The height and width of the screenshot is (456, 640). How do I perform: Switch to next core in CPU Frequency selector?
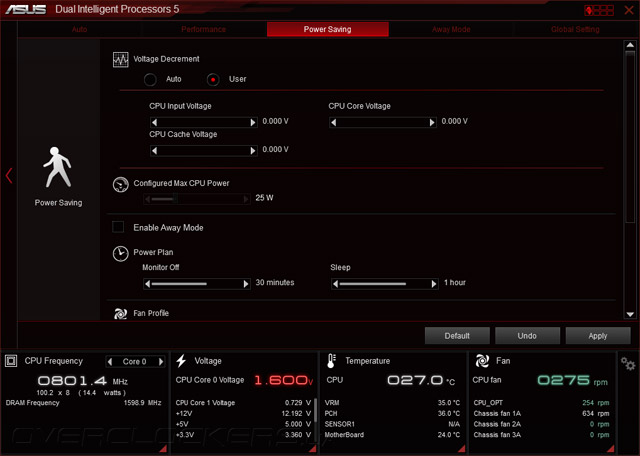[x=161, y=362]
